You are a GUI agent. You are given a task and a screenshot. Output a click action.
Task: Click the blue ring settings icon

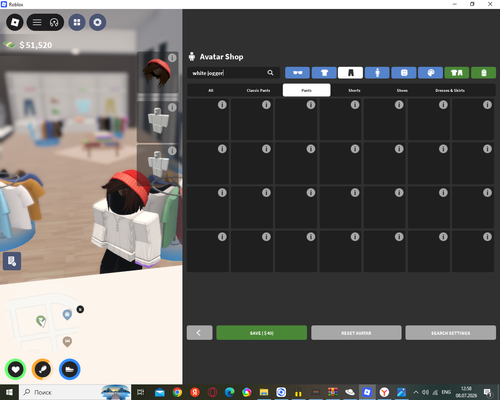pos(97,22)
